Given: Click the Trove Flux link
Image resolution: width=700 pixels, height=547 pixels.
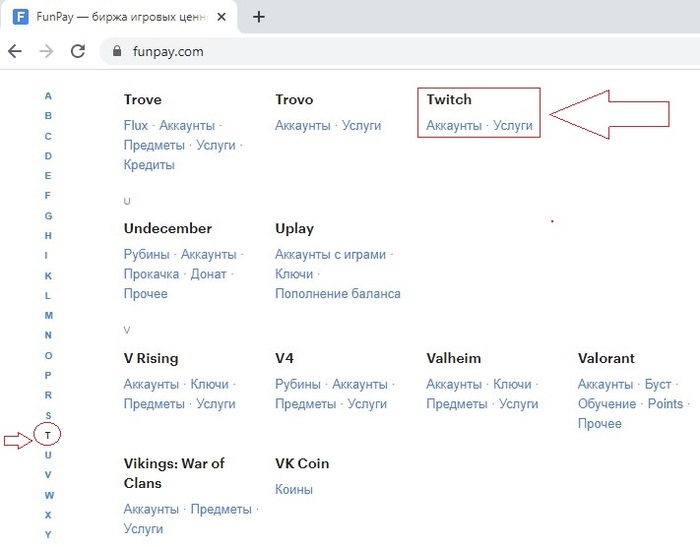Looking at the screenshot, I should click(x=136, y=126).
